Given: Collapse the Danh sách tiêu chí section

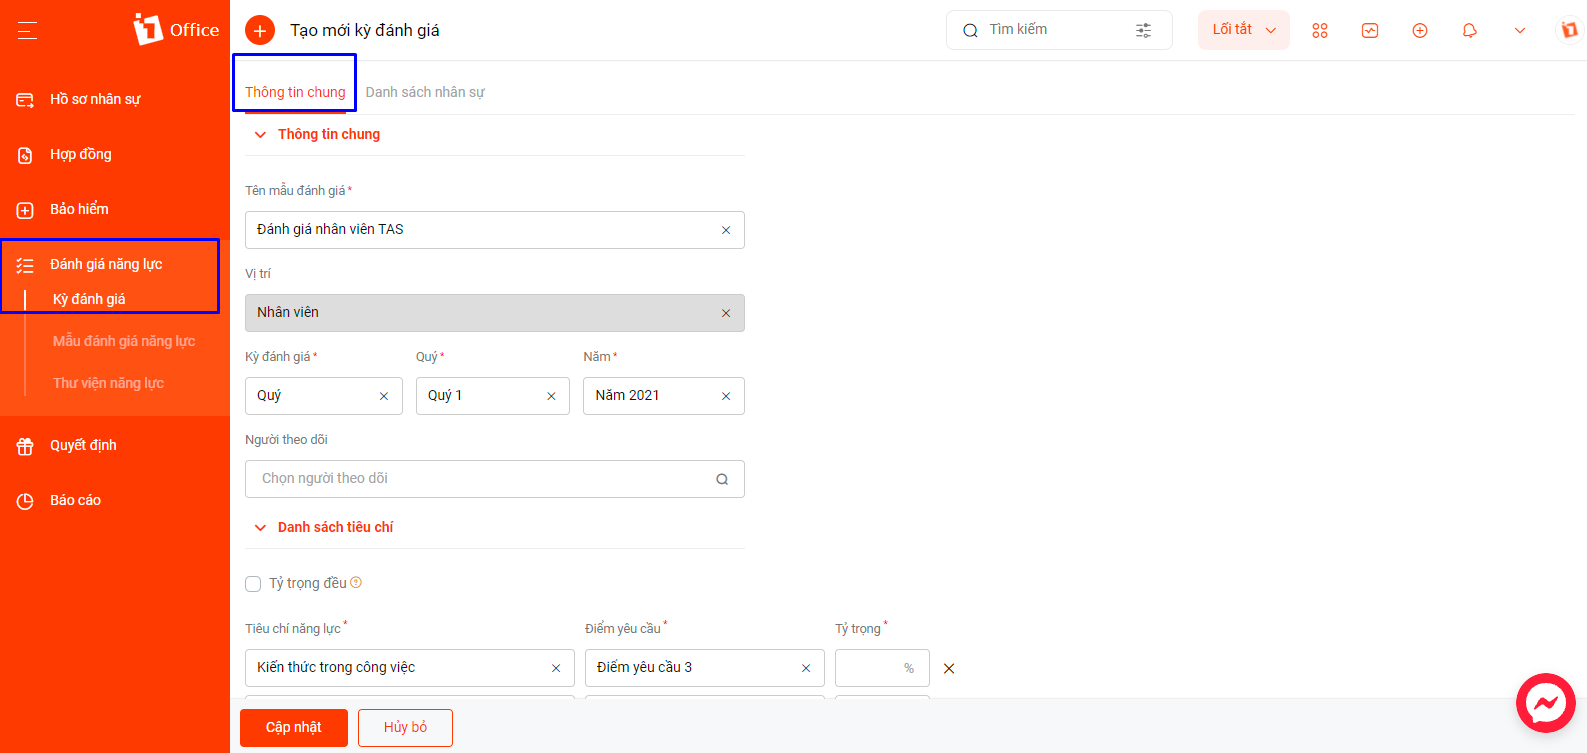Looking at the screenshot, I should pyautogui.click(x=260, y=527).
